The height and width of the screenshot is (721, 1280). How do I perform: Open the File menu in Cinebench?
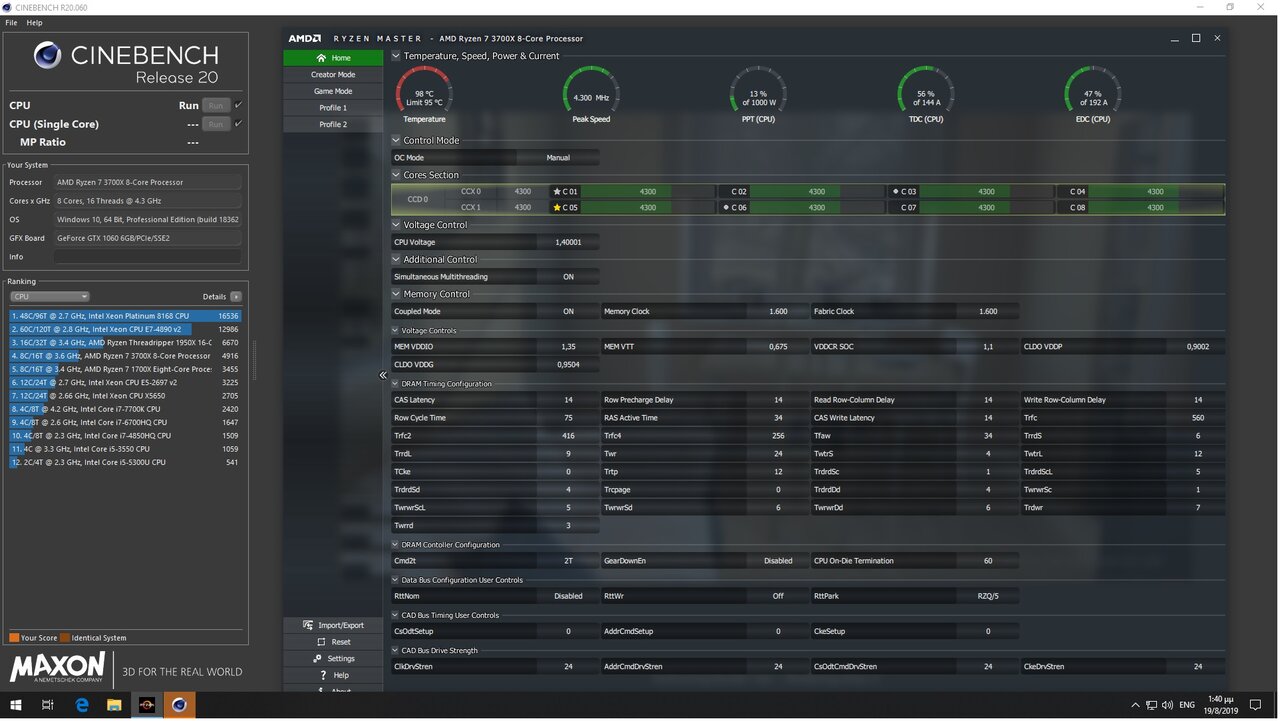pyautogui.click(x=11, y=22)
